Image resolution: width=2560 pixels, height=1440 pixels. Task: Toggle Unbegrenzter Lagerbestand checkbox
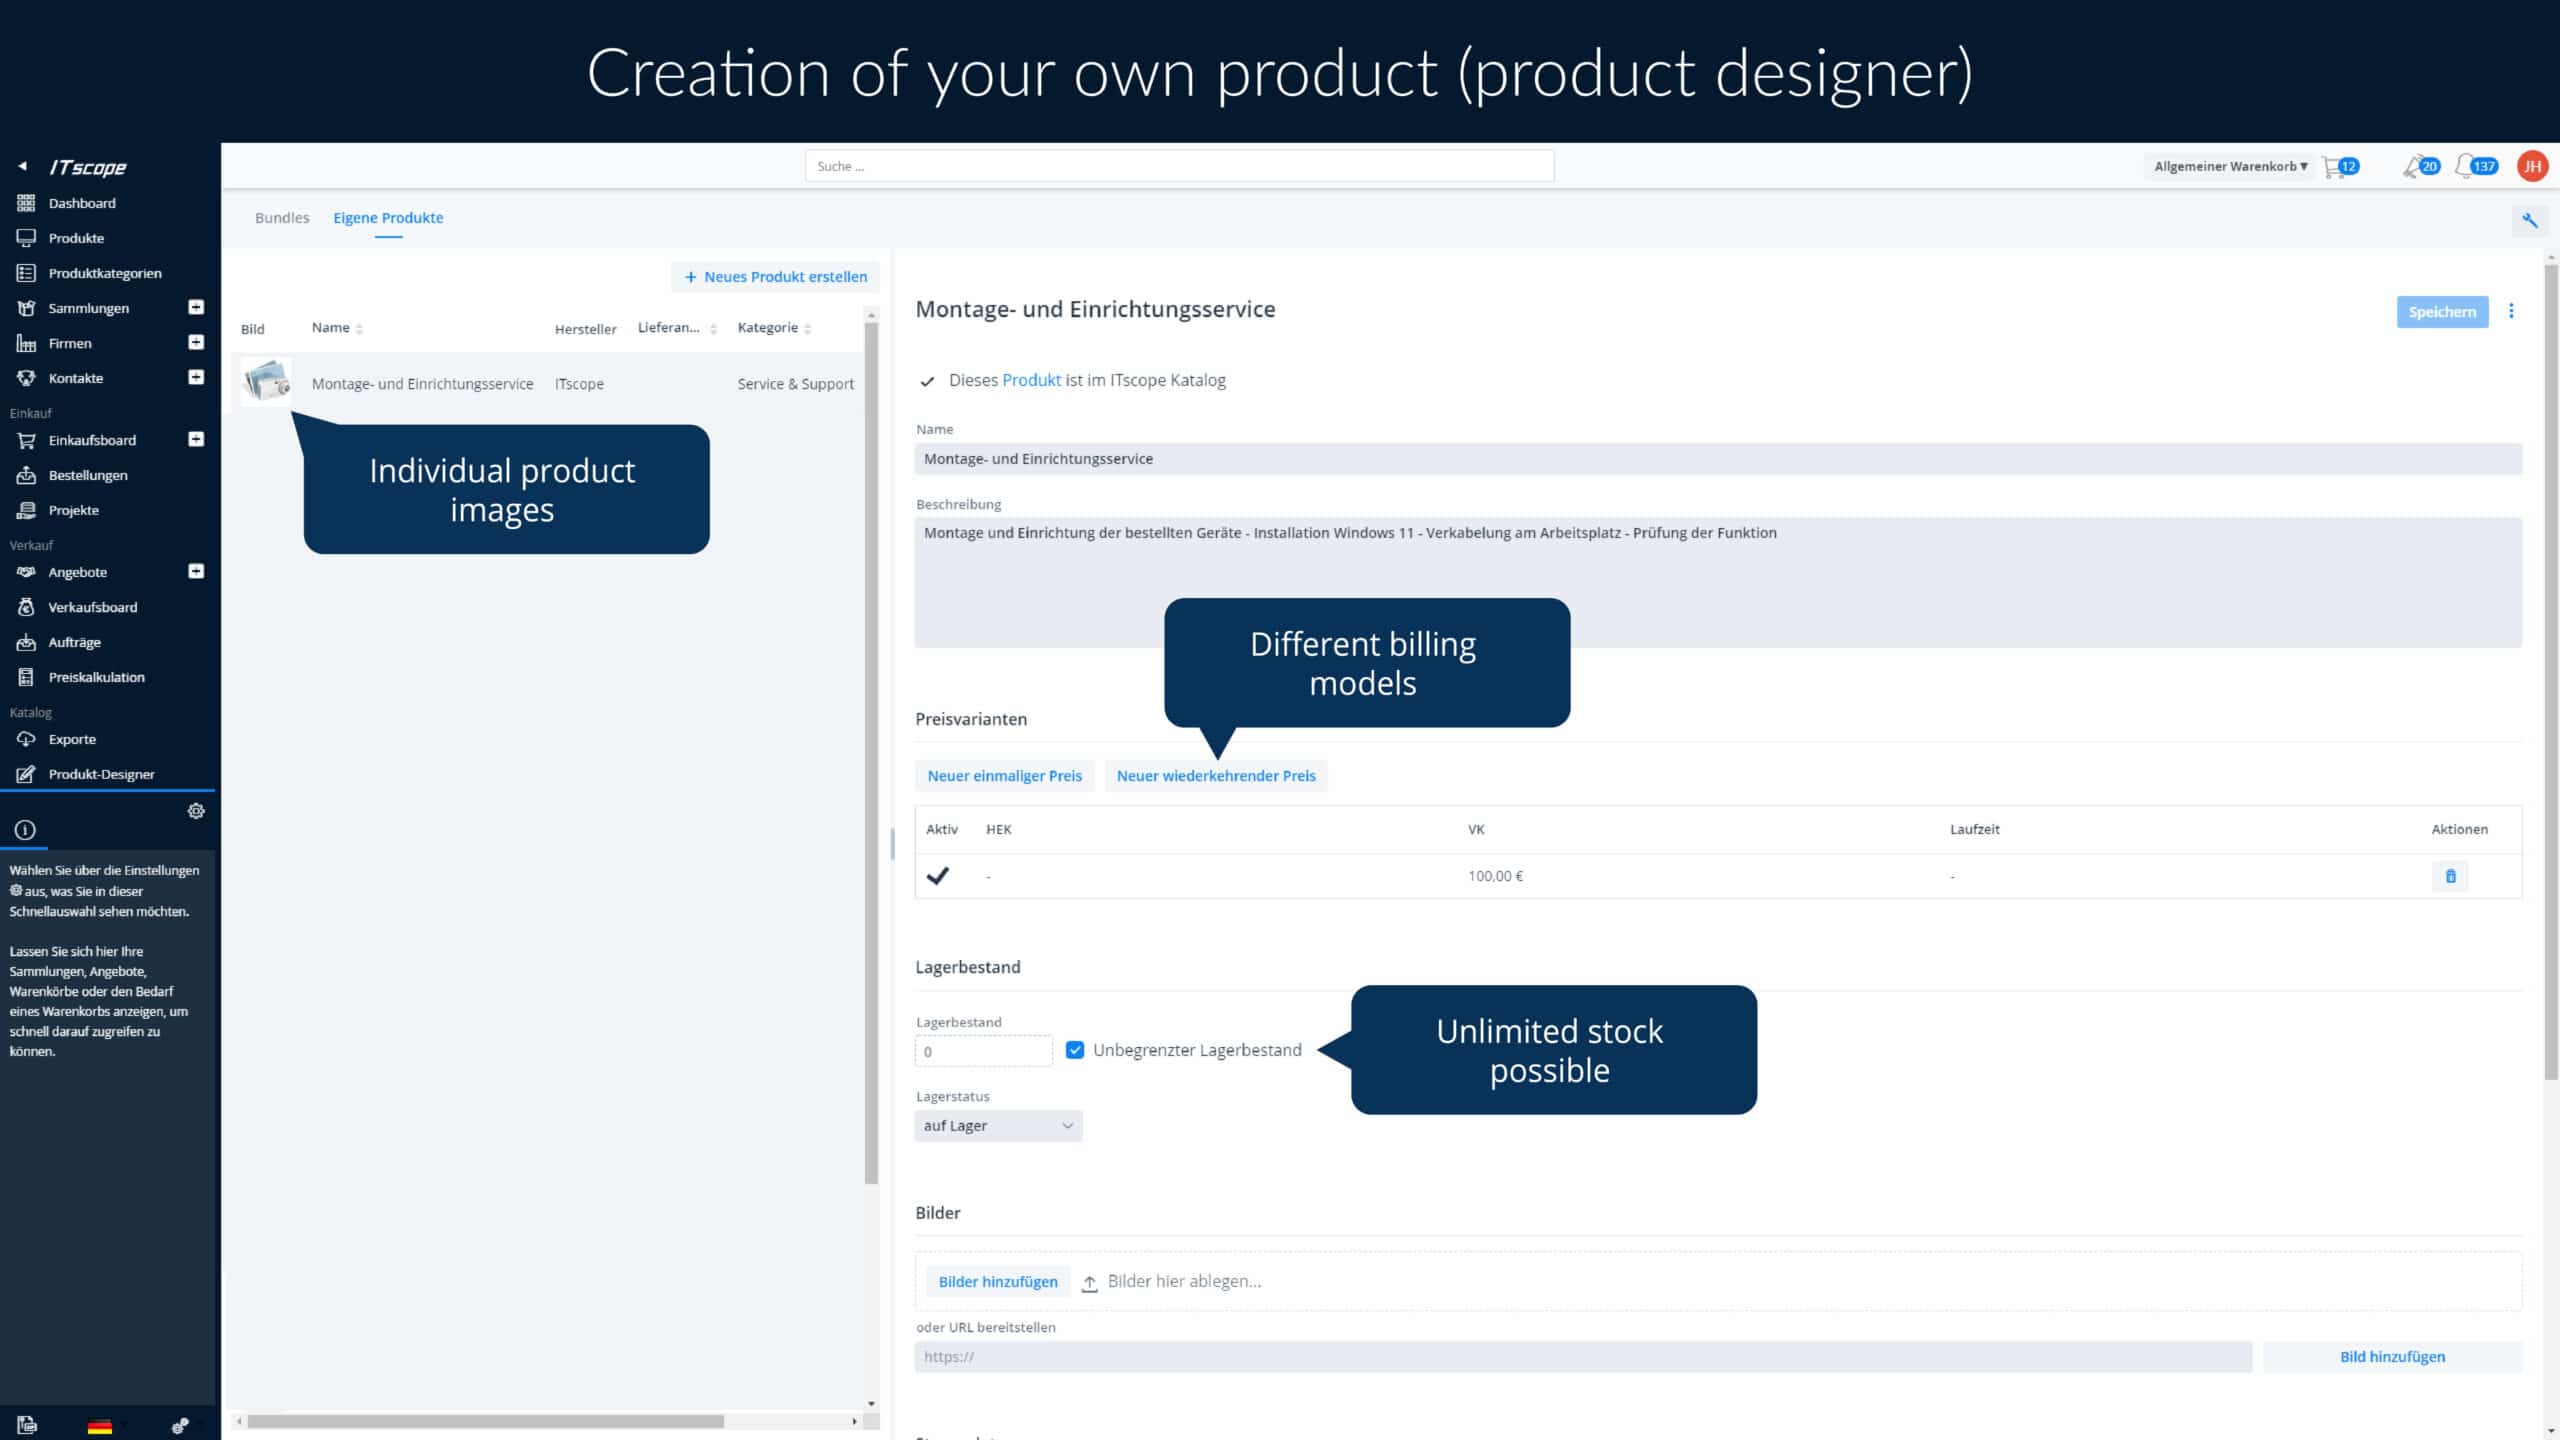click(x=1075, y=1050)
